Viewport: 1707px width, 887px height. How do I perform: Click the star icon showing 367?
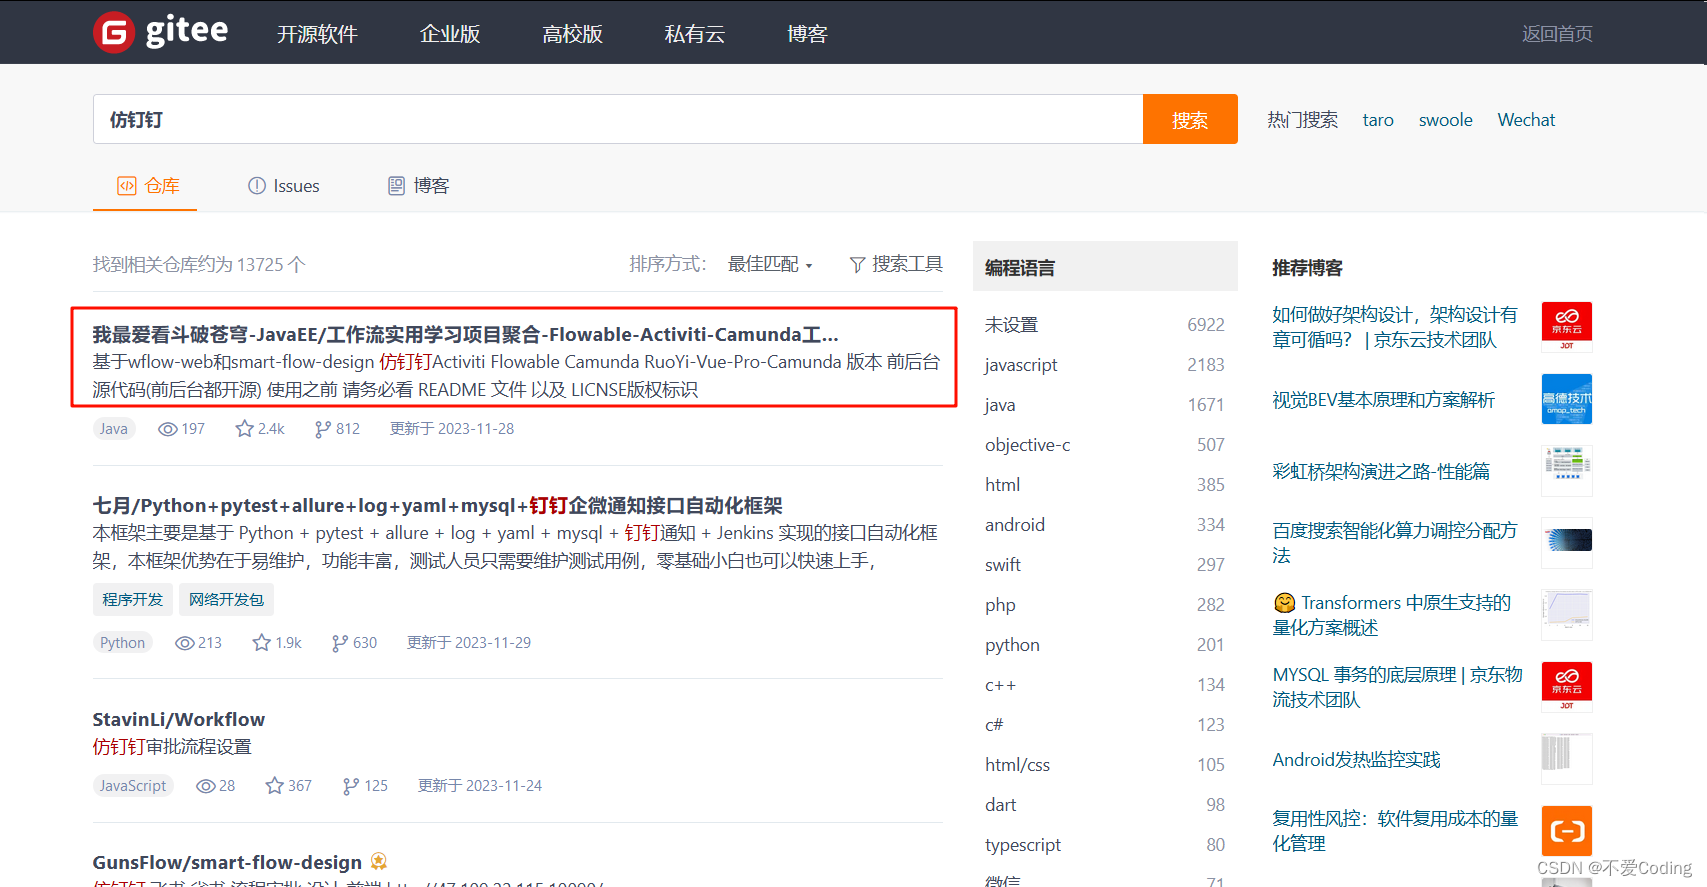(274, 785)
